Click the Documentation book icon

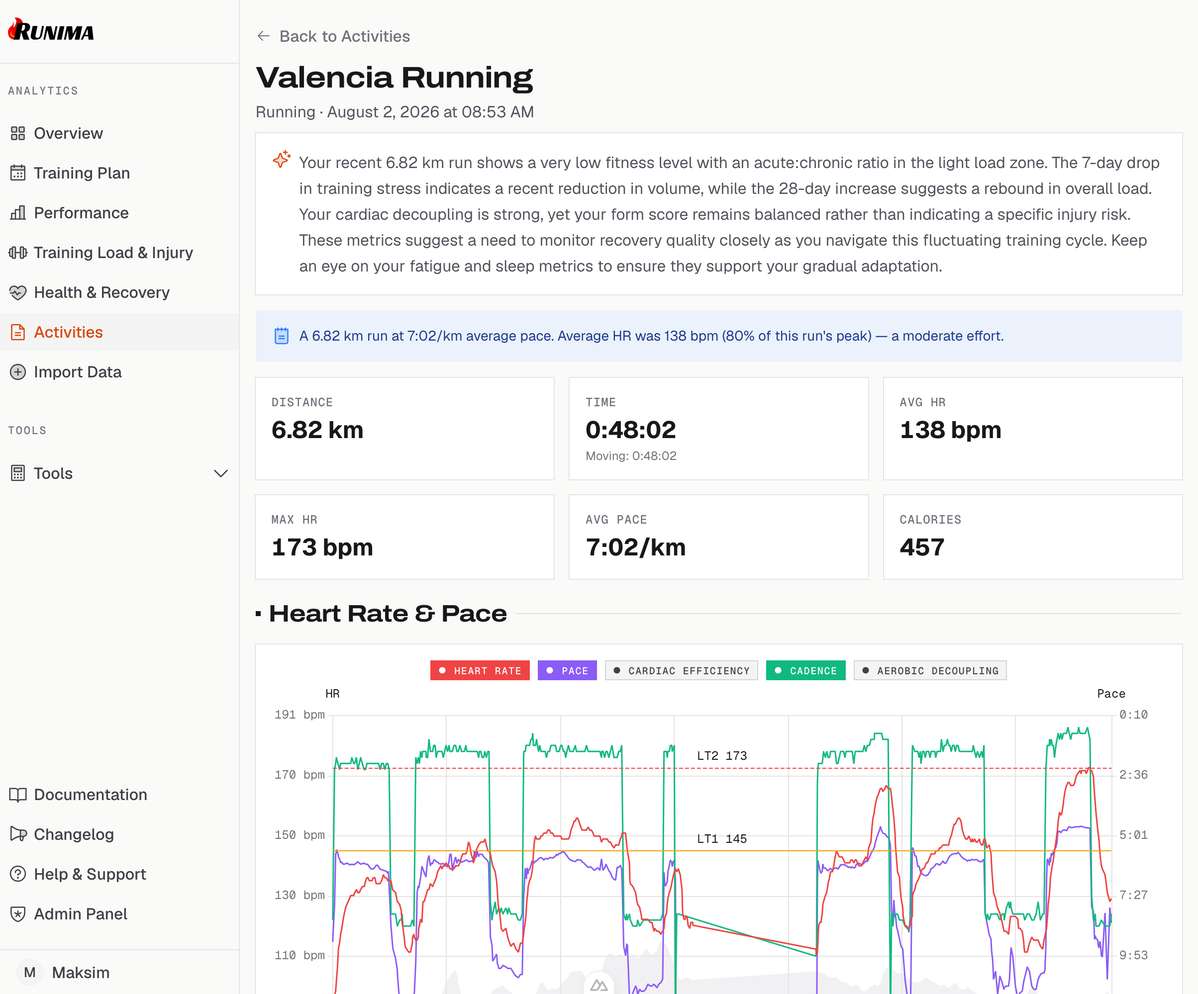pyautogui.click(x=18, y=795)
